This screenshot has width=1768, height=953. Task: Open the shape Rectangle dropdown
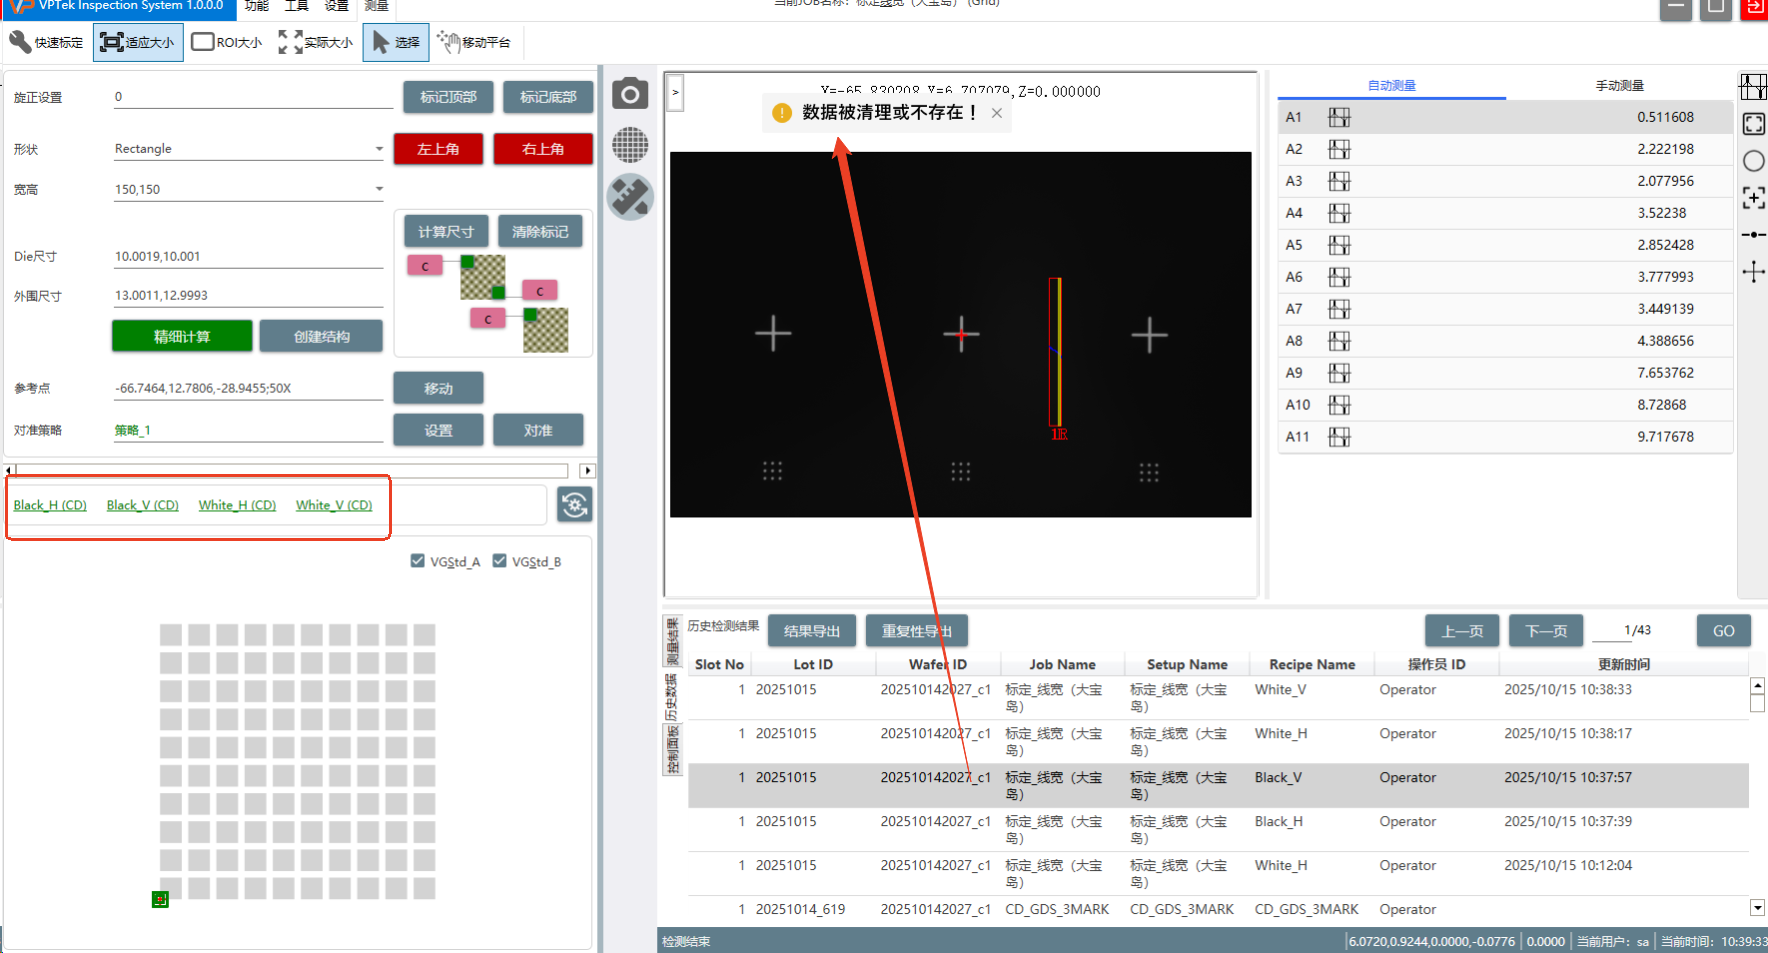click(x=379, y=149)
